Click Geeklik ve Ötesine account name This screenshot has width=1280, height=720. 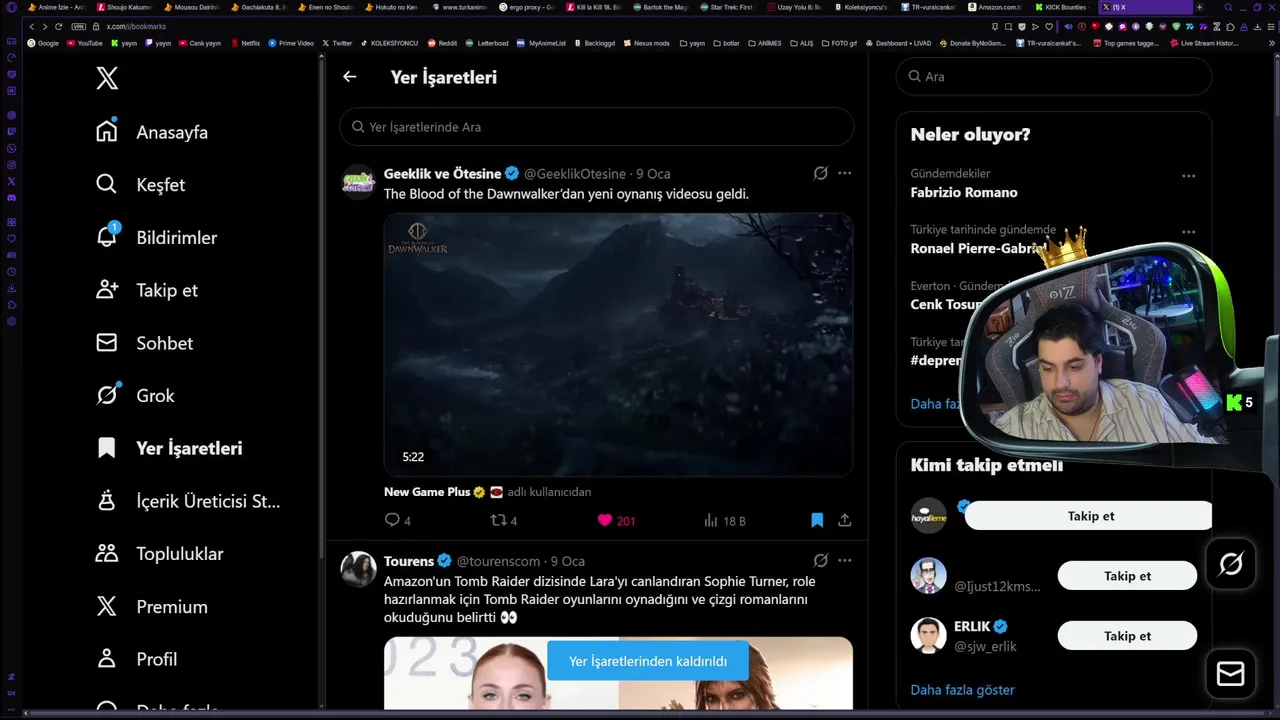[x=442, y=174]
